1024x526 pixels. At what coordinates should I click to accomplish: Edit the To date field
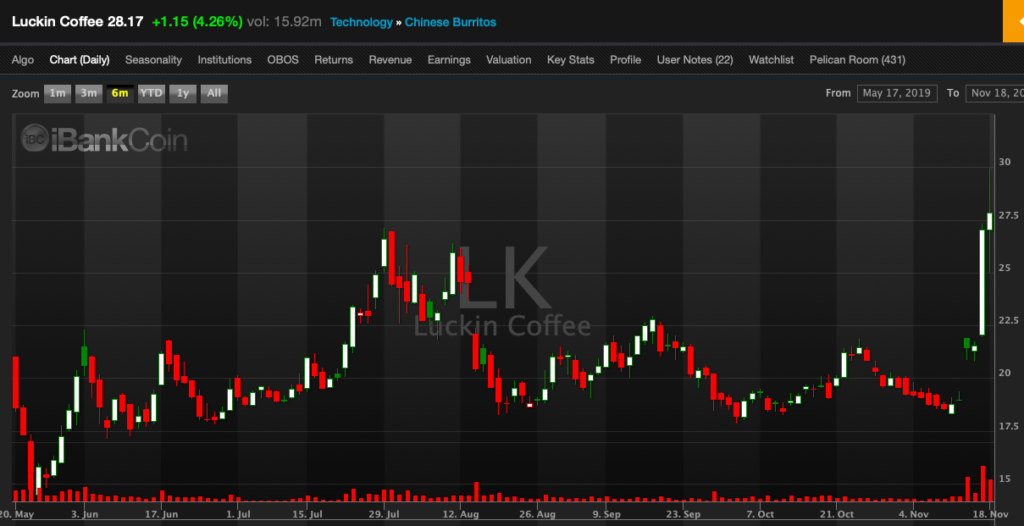coord(995,93)
